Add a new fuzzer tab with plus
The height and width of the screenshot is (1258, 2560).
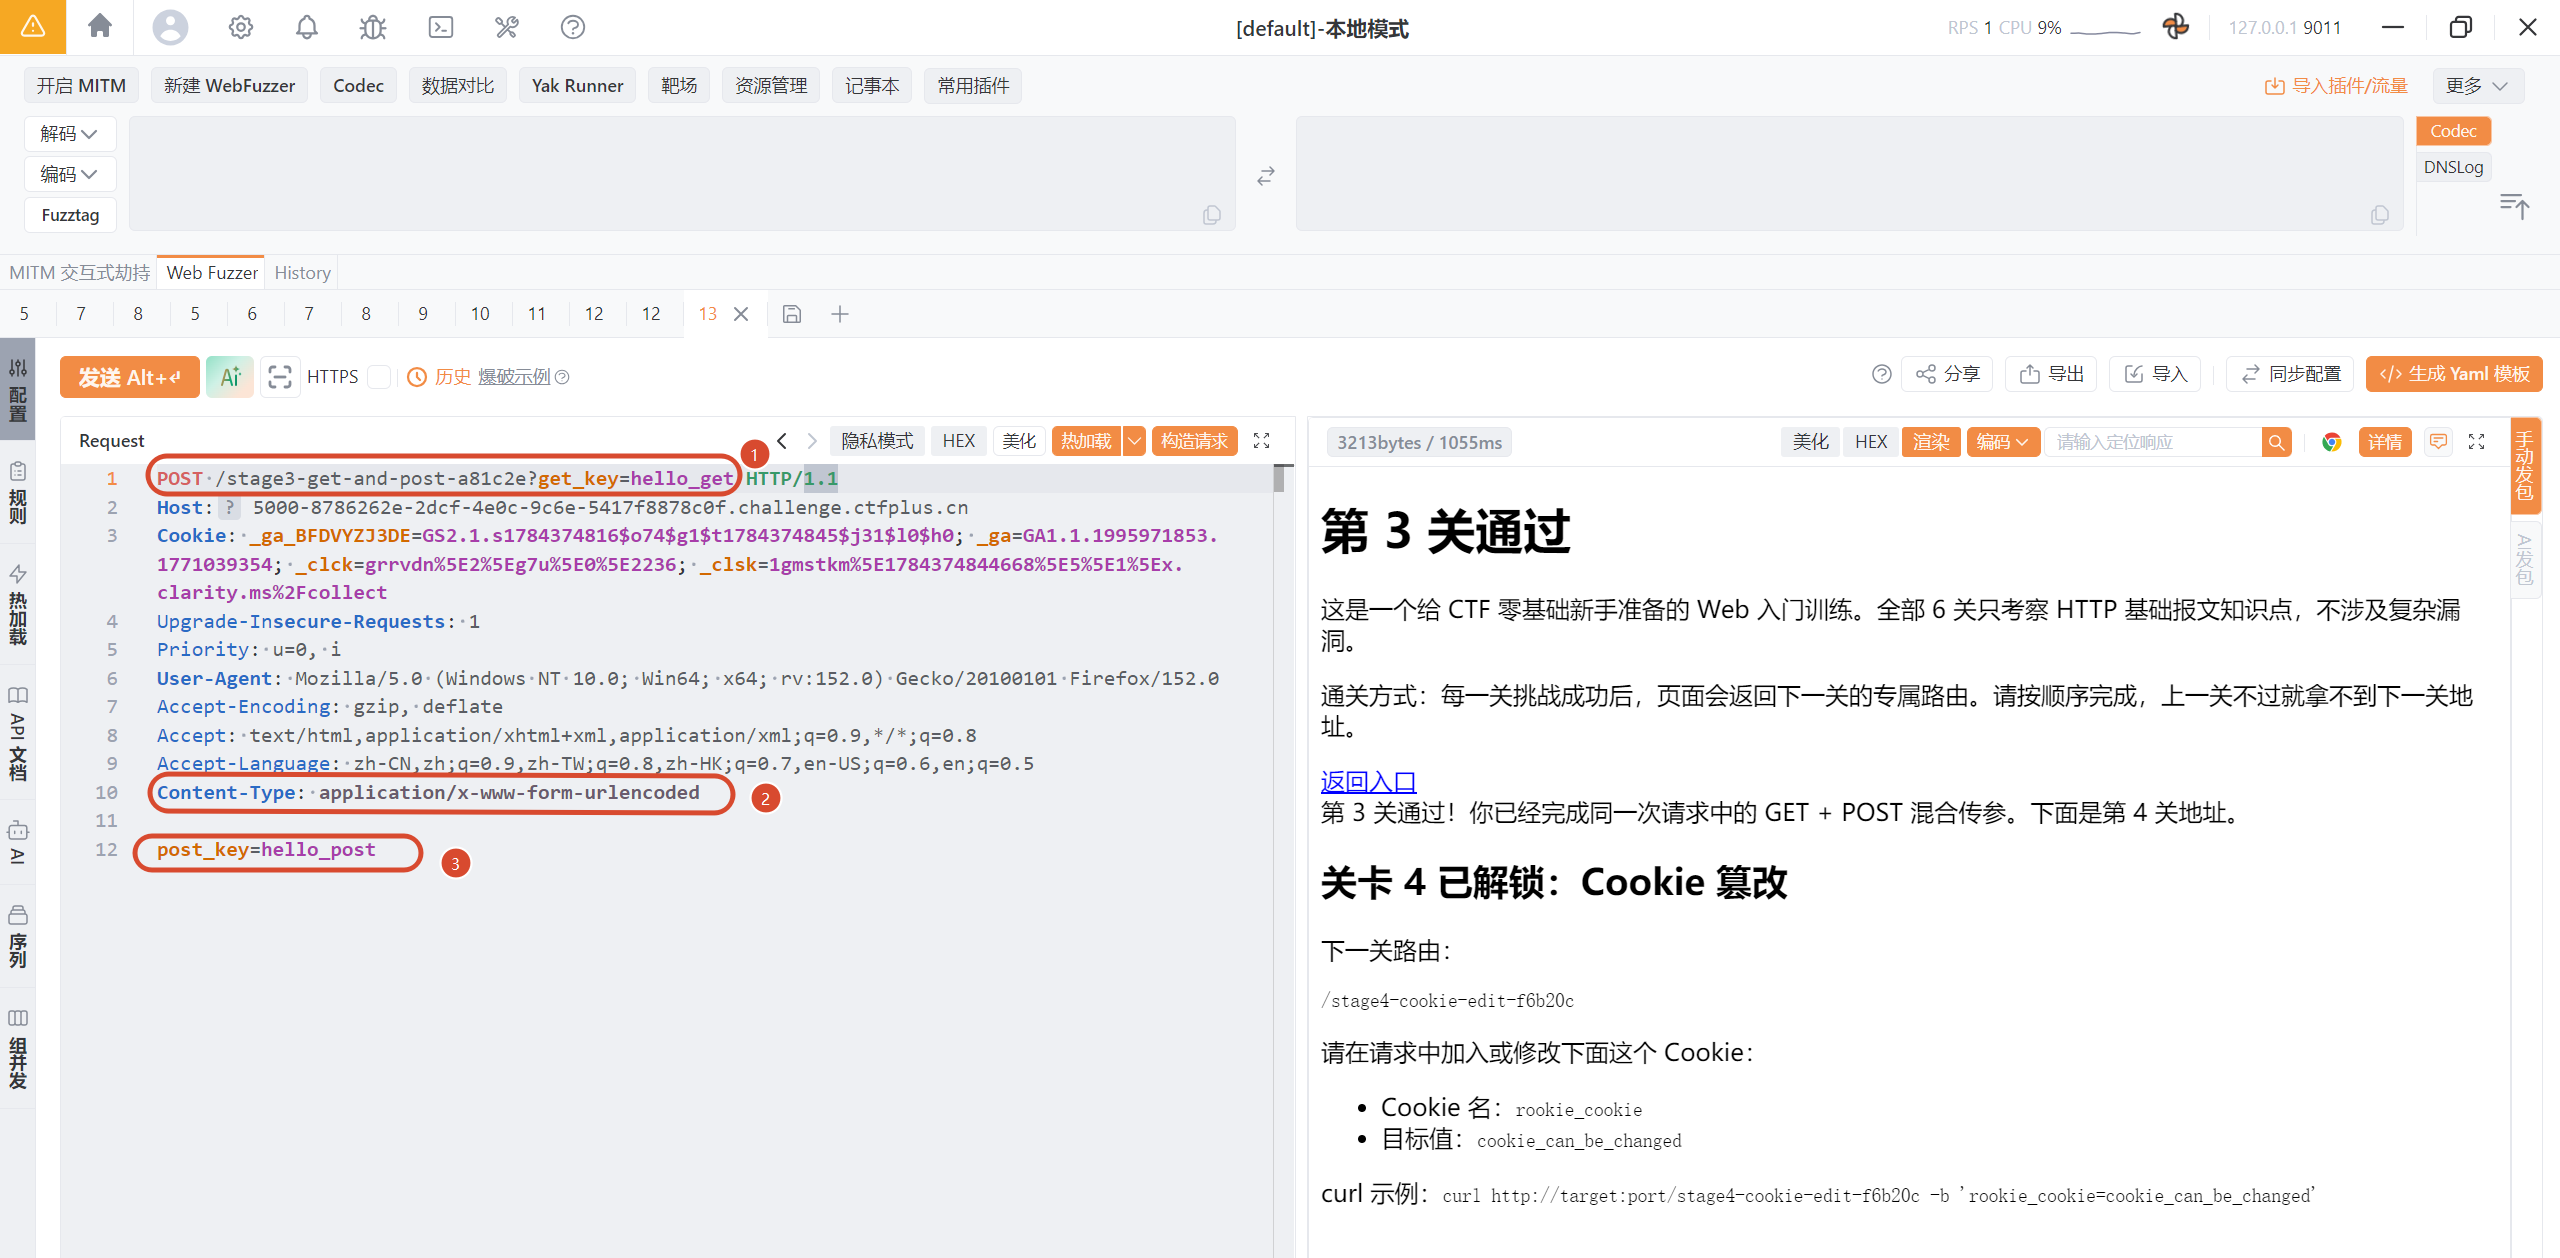pyautogui.click(x=840, y=314)
